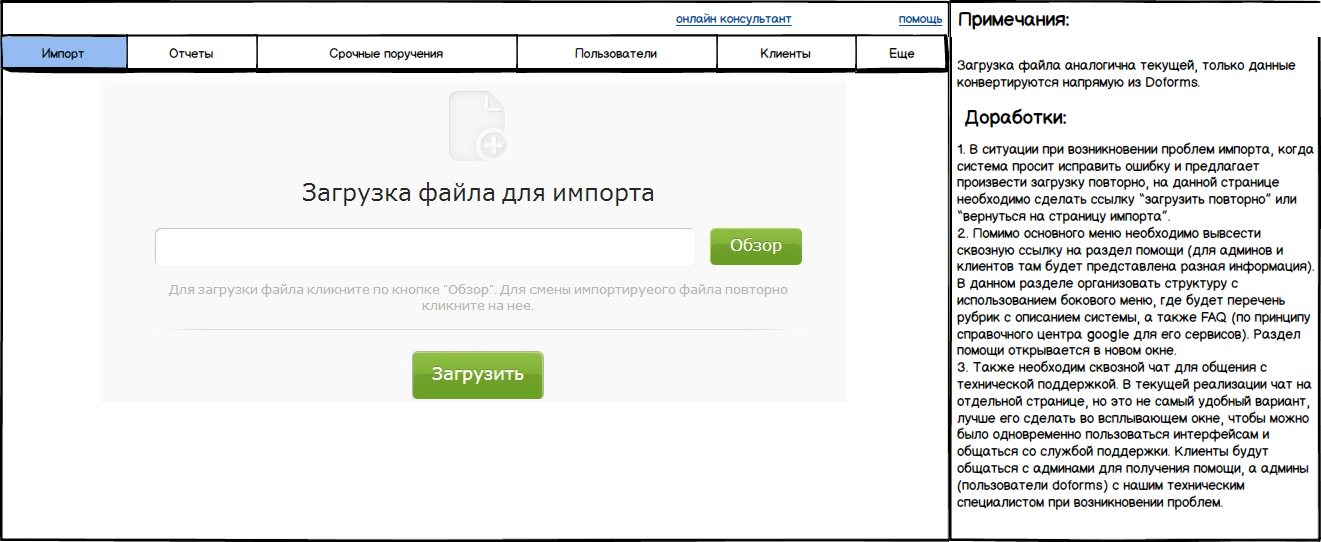
Task: Open the Импорт tab
Action: point(64,54)
